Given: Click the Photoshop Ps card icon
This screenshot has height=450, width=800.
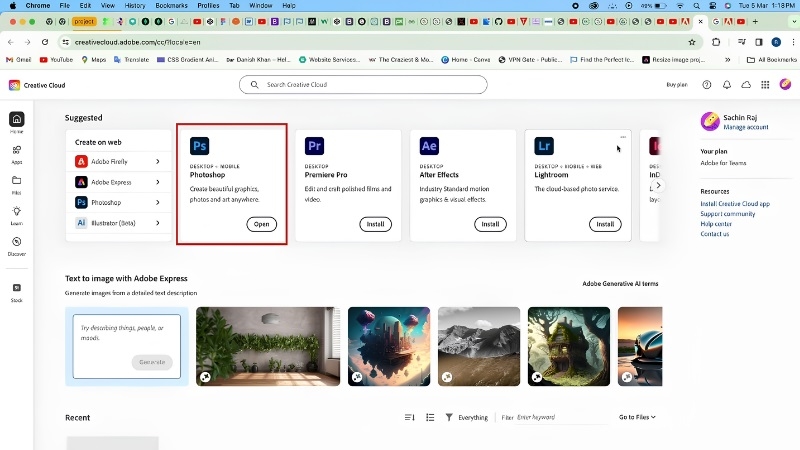Looking at the screenshot, I should (199, 146).
